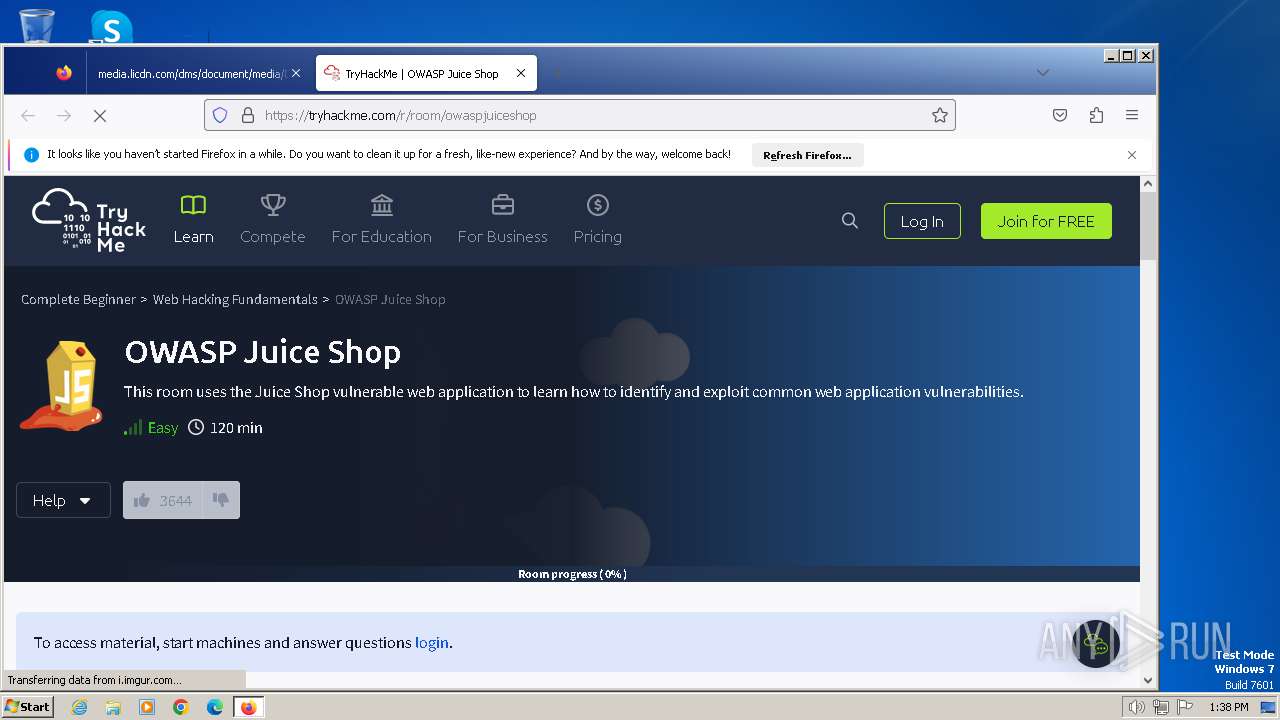Open the Firefox View pinned icon
The width and height of the screenshot is (1280, 720).
tap(64, 73)
